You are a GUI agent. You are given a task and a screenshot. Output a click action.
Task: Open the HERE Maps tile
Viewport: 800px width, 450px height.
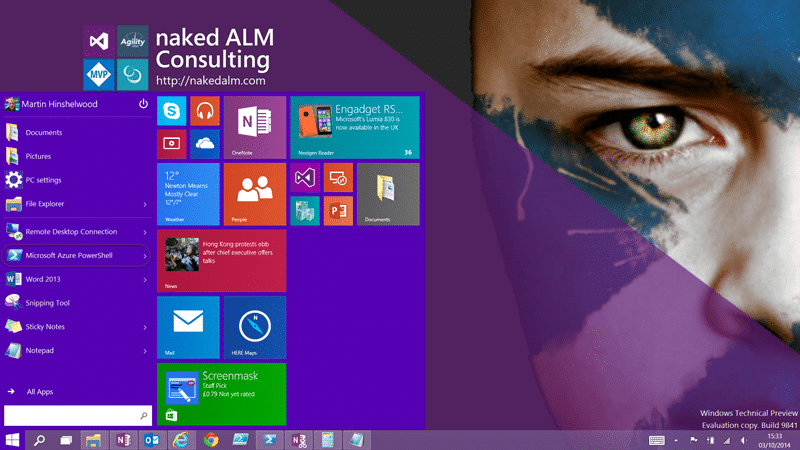coord(255,328)
